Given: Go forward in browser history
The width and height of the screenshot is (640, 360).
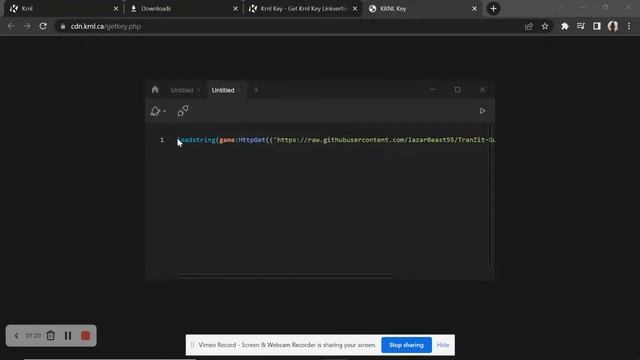Looking at the screenshot, I should point(27,26).
